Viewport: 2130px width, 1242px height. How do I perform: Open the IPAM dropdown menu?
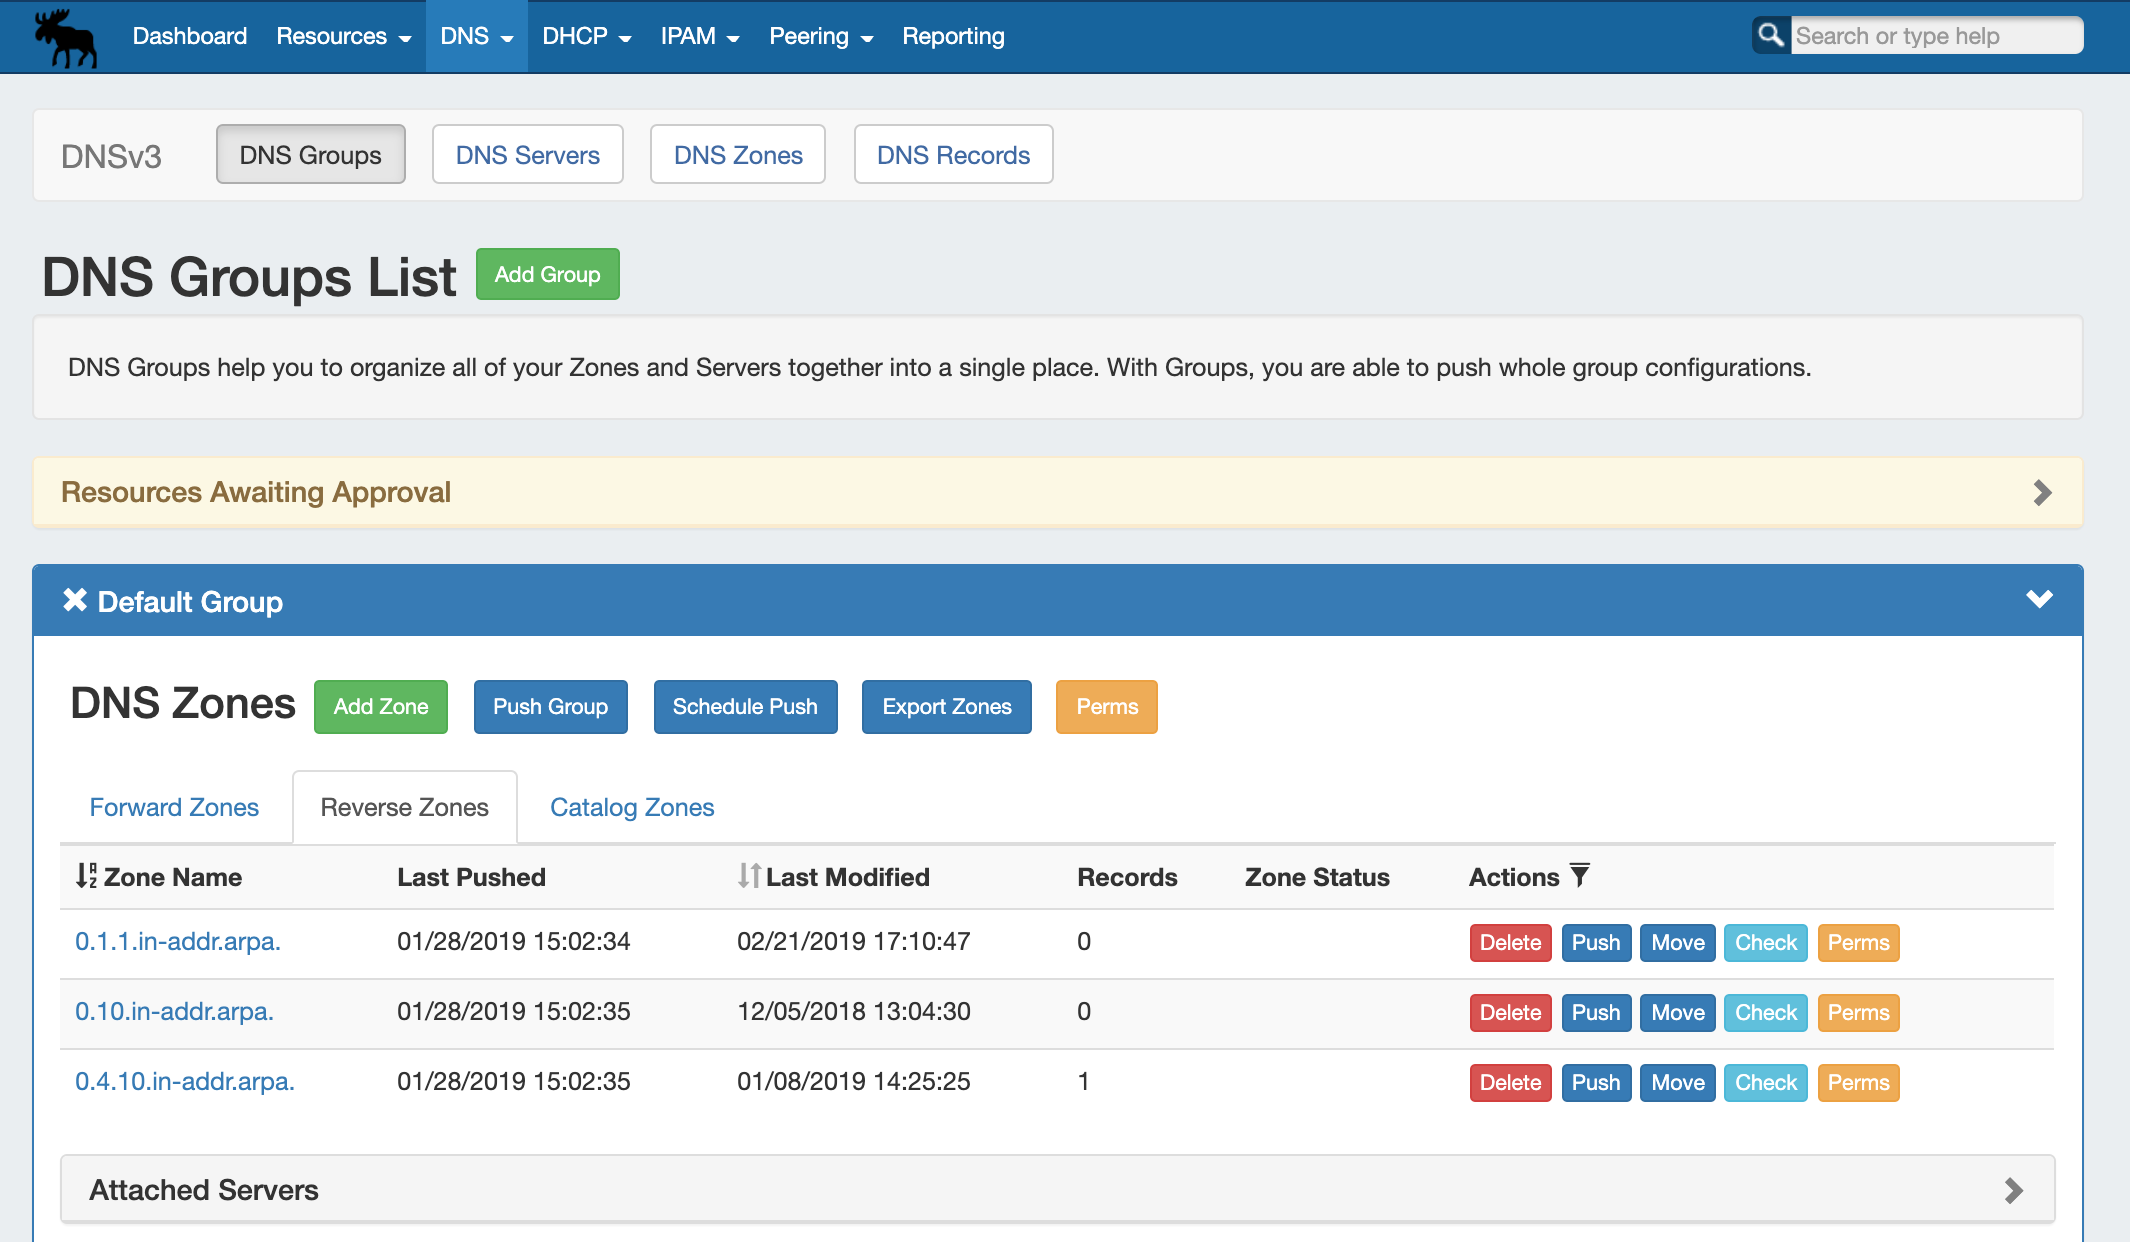699,36
